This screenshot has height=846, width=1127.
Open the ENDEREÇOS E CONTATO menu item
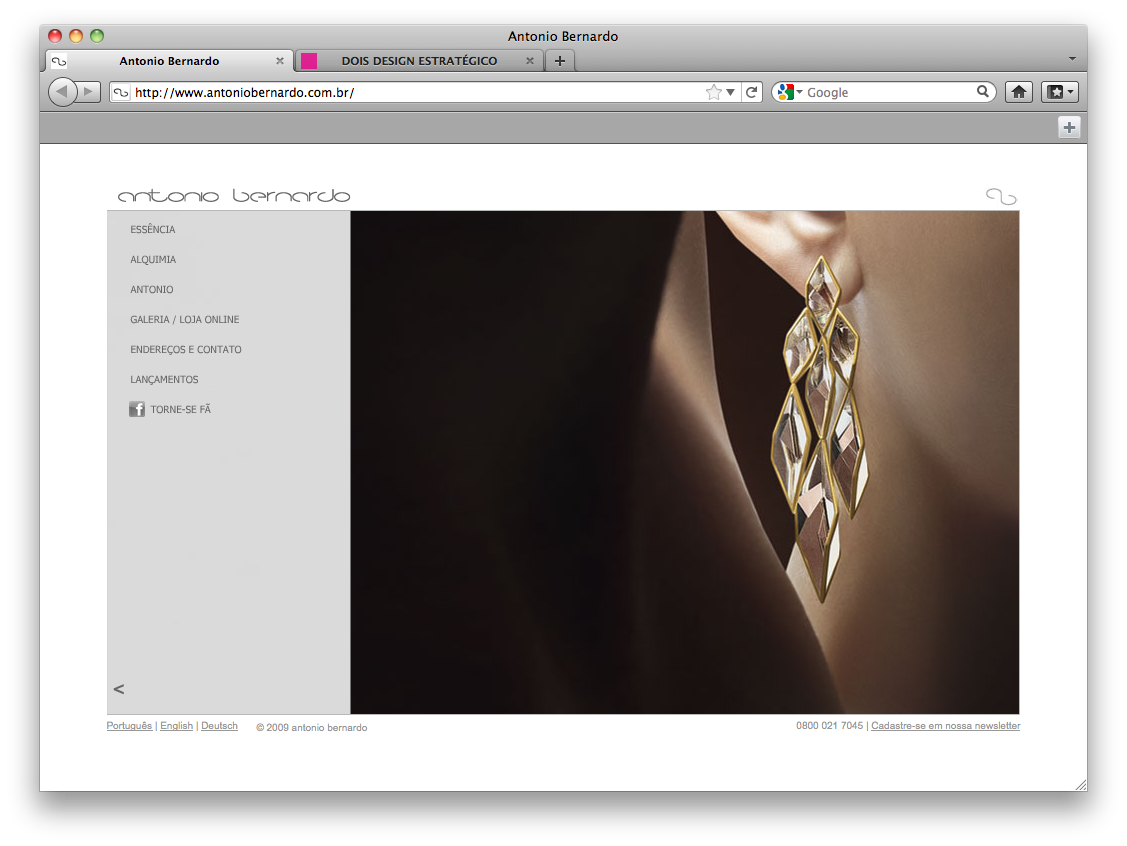[186, 350]
